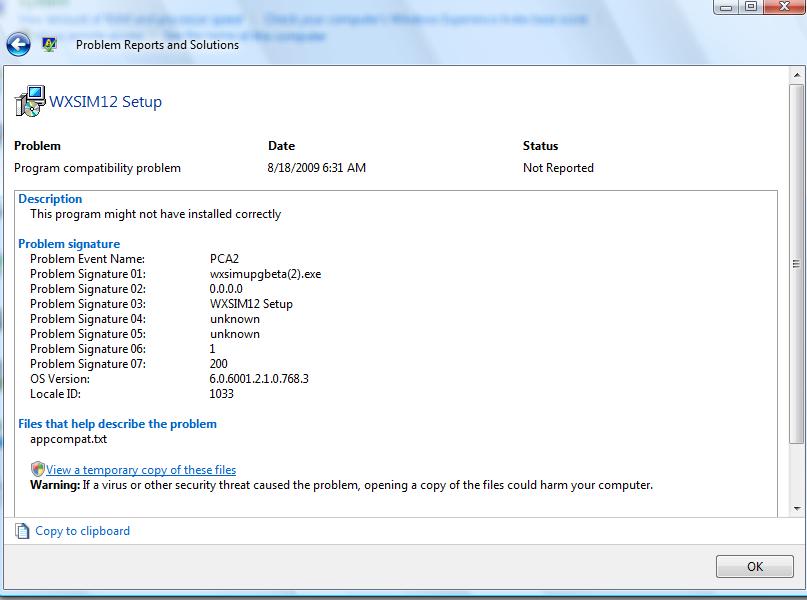The width and height of the screenshot is (807, 600).
Task: Click the Problem Signature 04 unknown value
Action: tap(235, 319)
